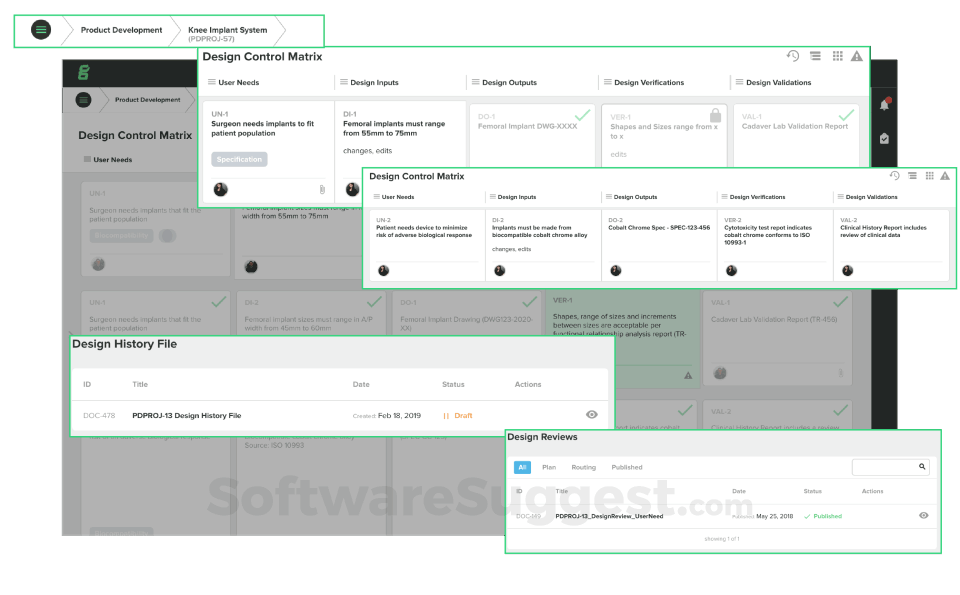This screenshot has height=595, width=960.
Task: Click attachment paperclip on UN-1 Surgeon needs card
Action: coord(322,190)
